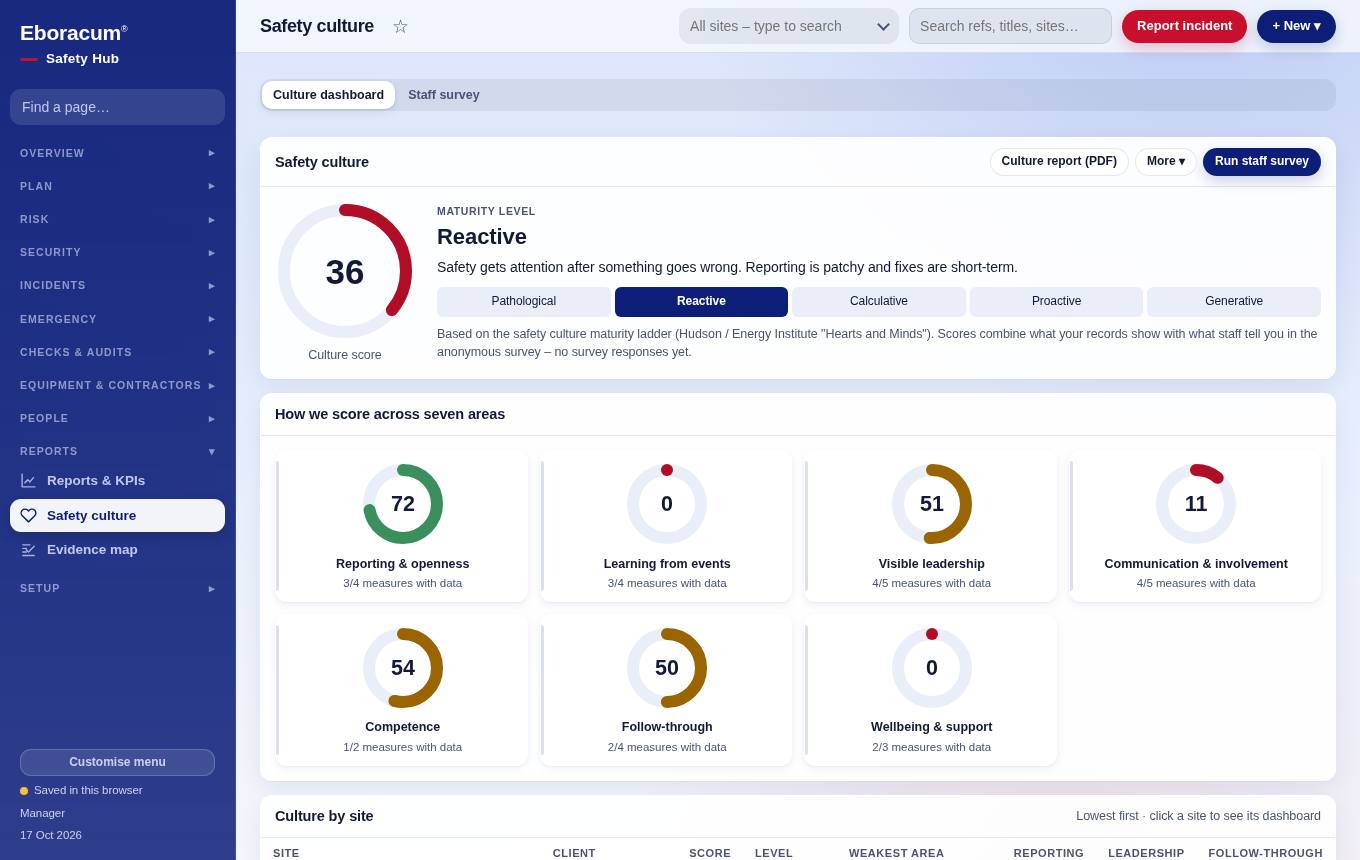Collapse the Reports menu section
This screenshot has width=1360, height=860.
click(x=117, y=452)
